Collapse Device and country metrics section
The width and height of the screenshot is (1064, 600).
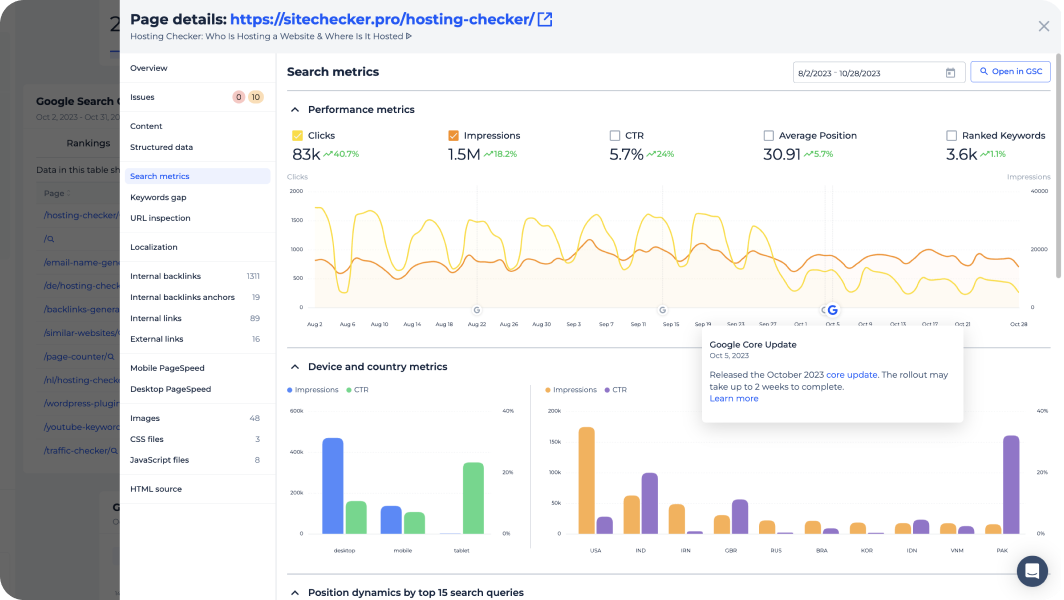click(x=294, y=367)
